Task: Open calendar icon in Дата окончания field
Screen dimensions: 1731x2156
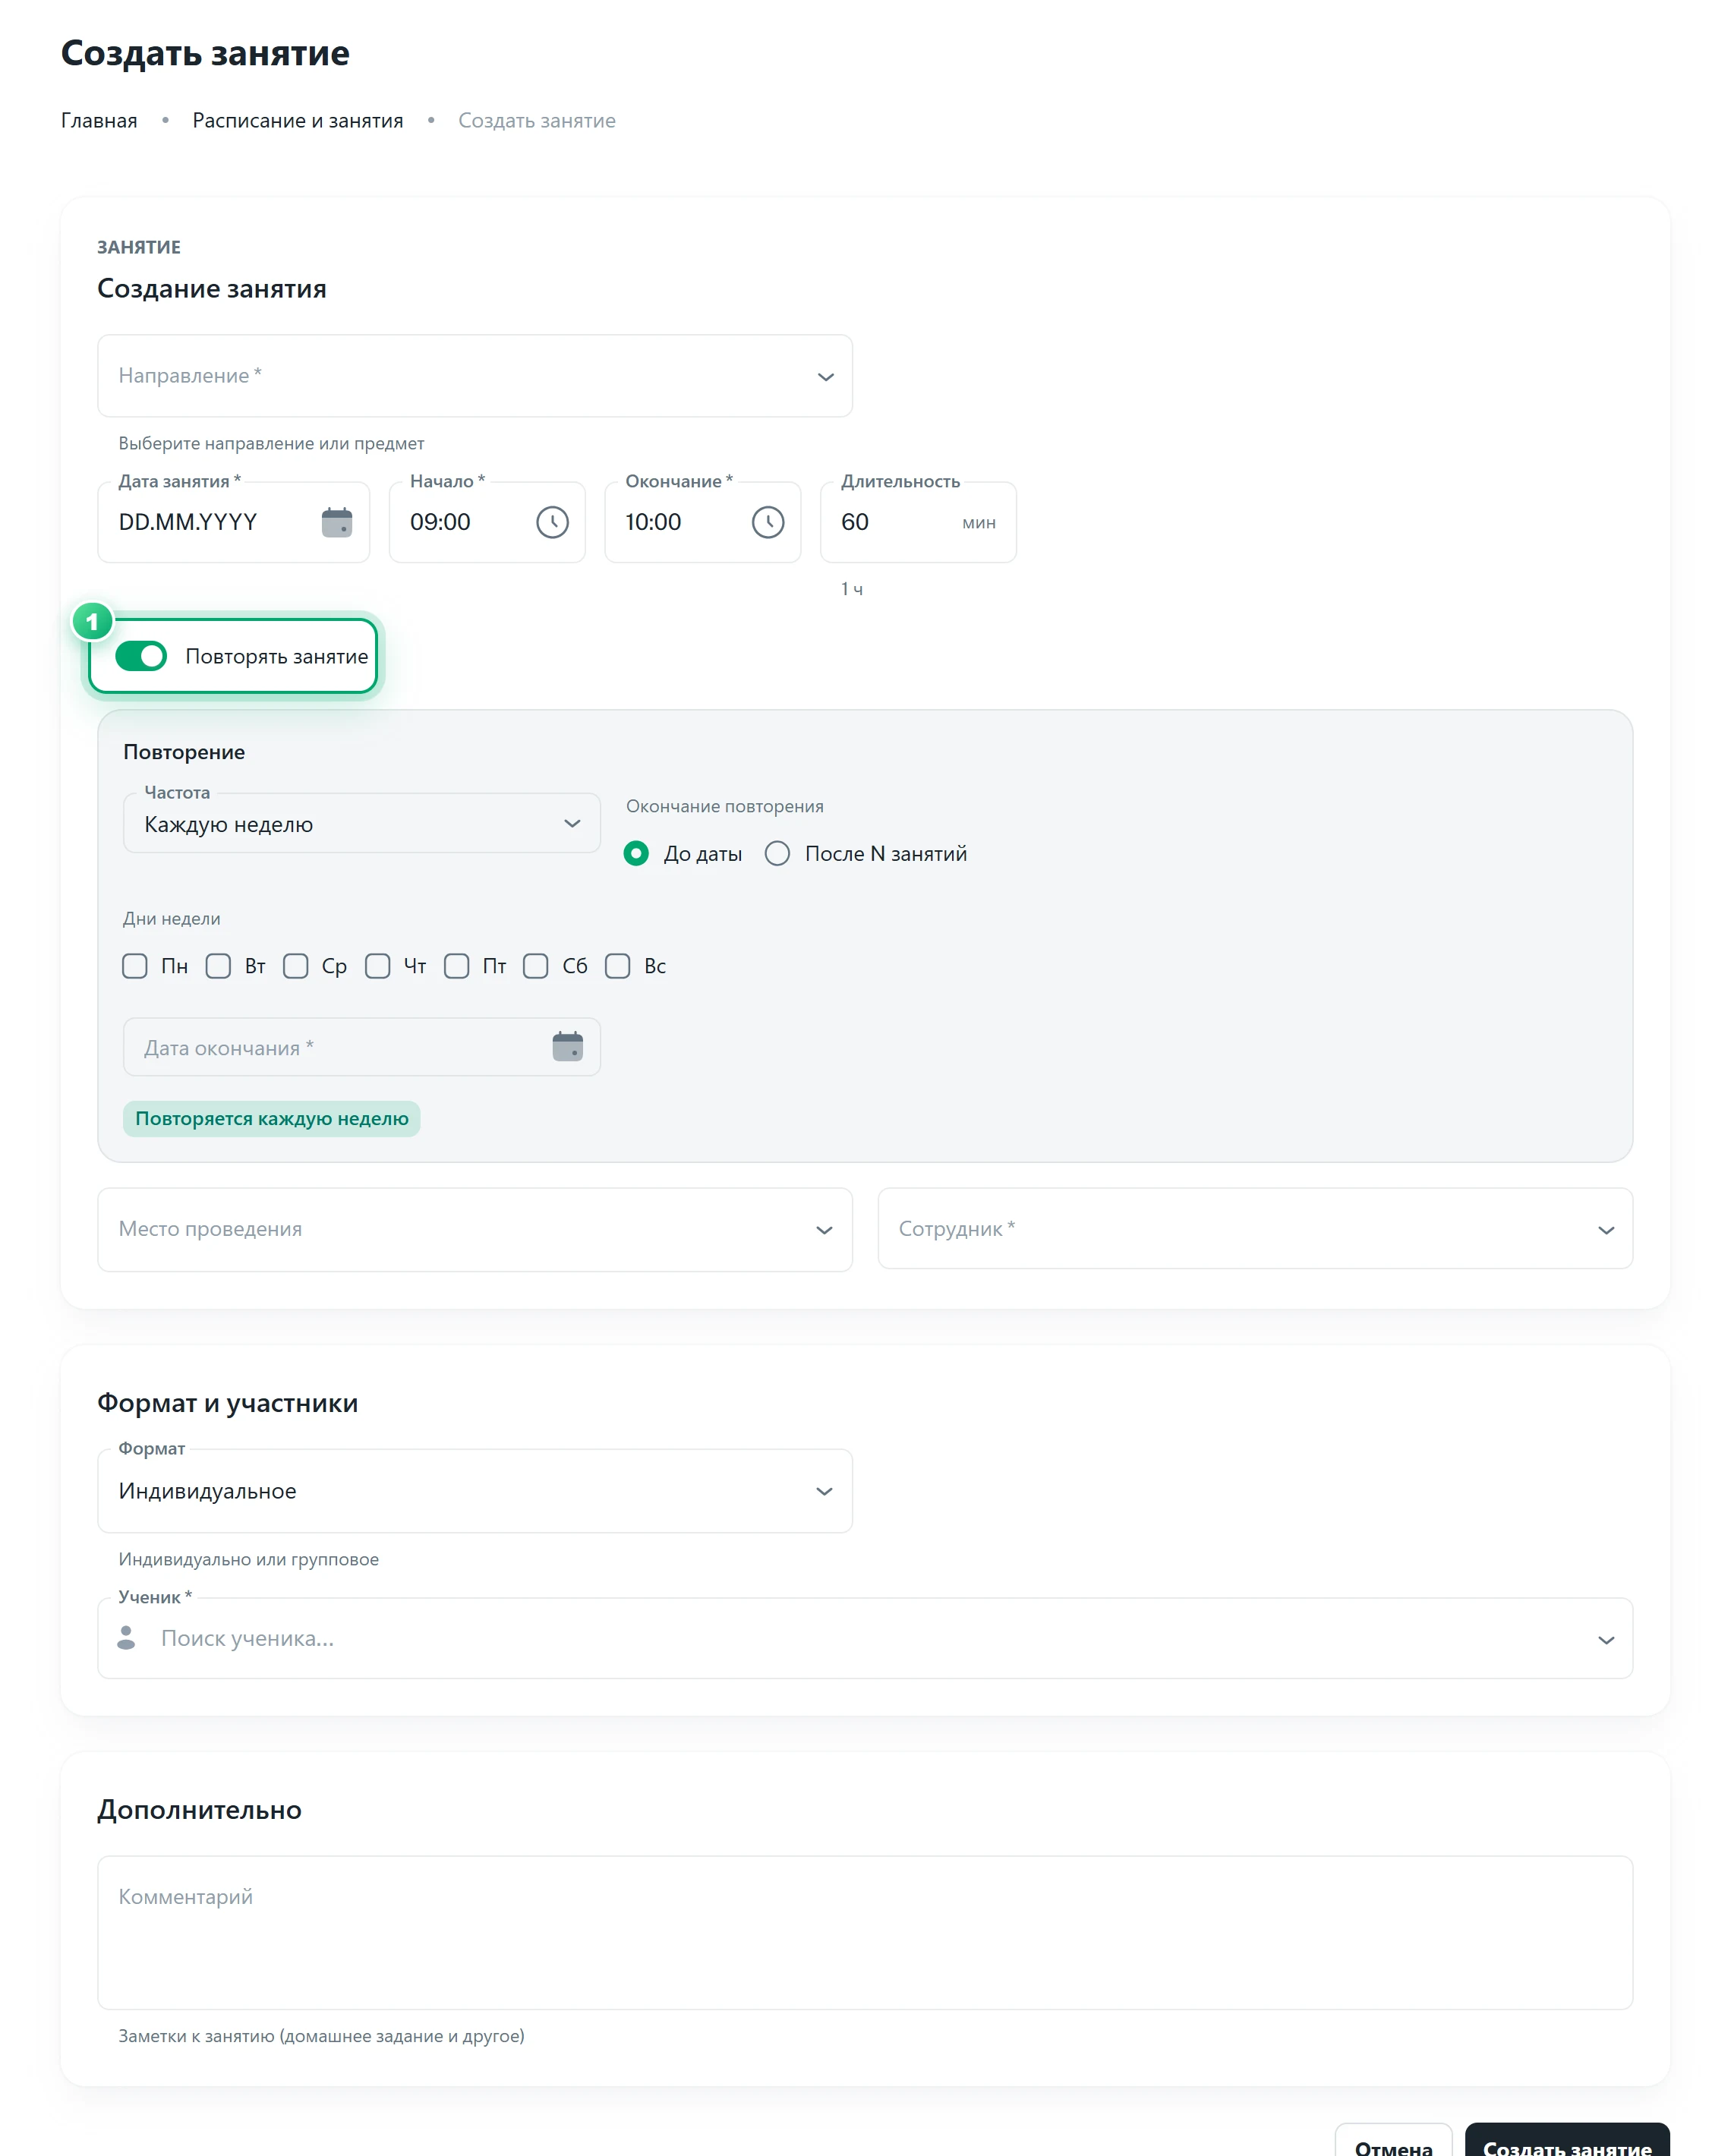Action: [x=567, y=1047]
